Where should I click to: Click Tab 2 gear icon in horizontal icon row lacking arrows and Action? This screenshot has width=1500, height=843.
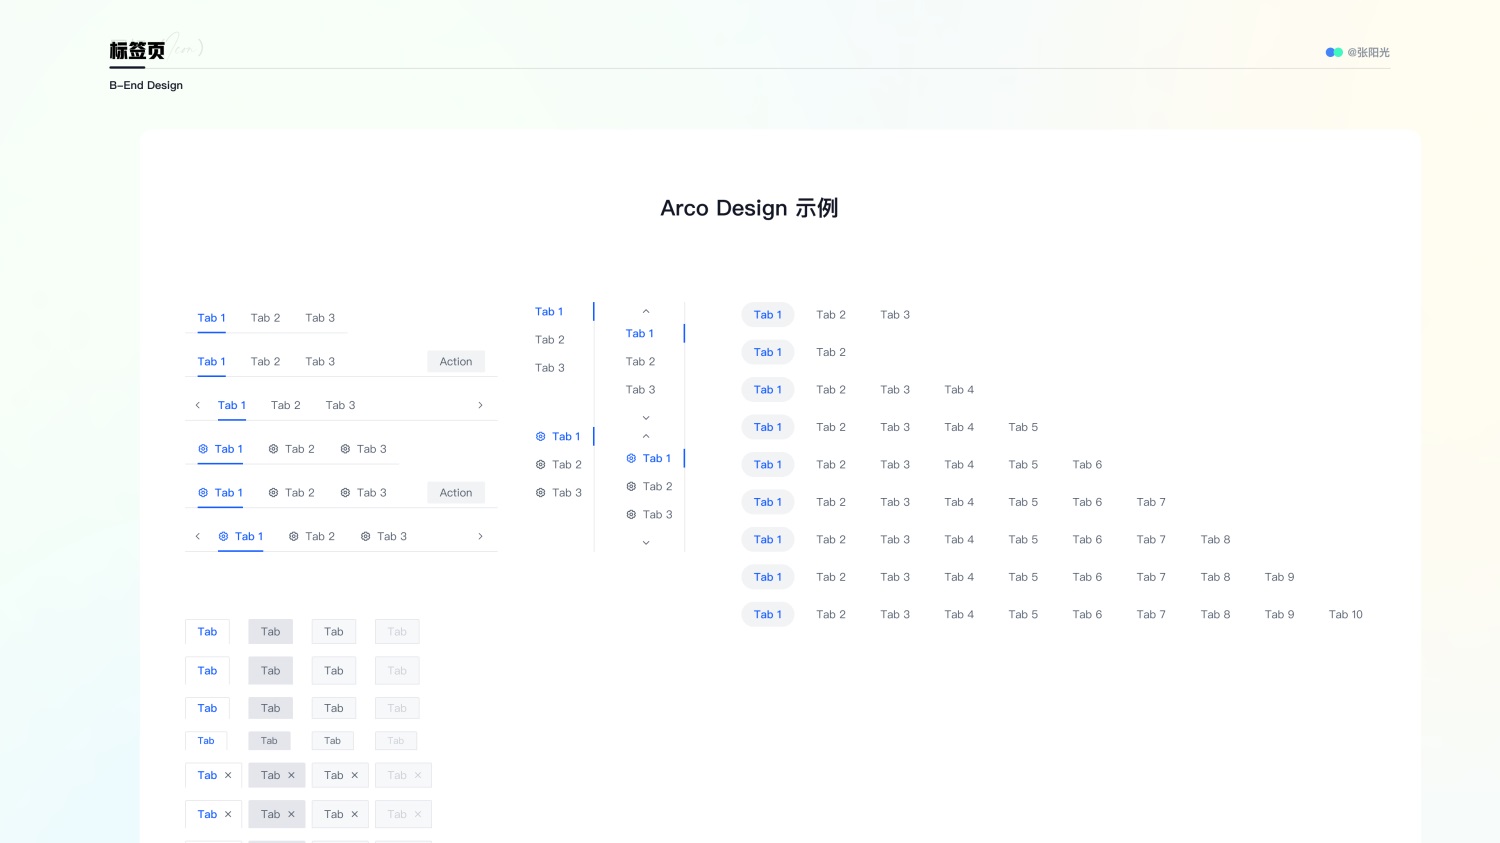(273, 449)
